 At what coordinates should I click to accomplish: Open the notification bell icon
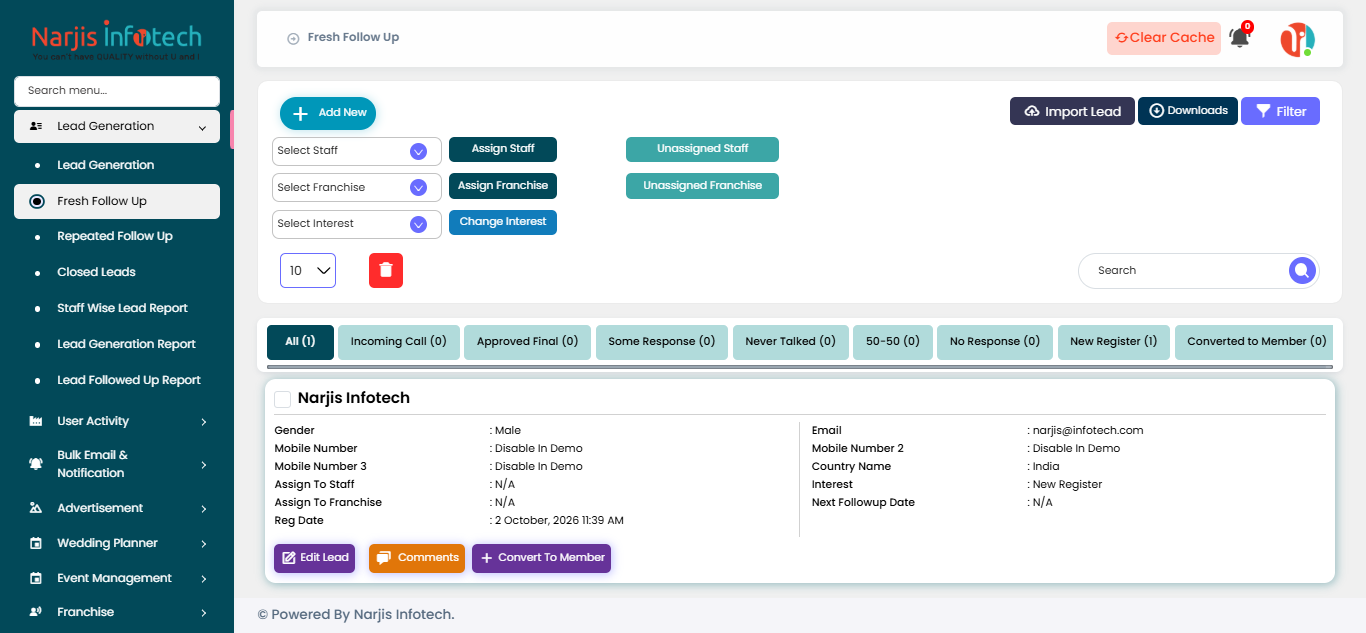(x=1239, y=38)
